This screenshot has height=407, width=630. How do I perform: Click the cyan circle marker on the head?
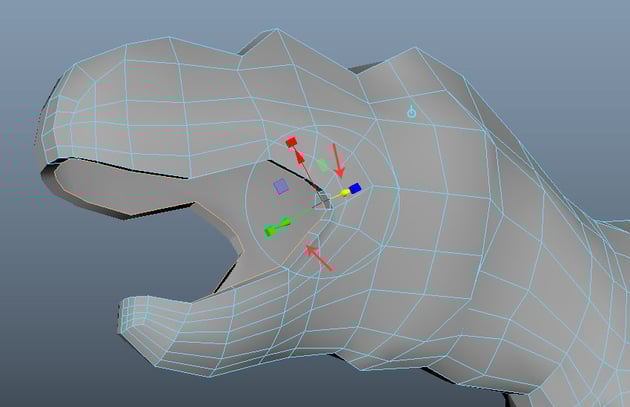coord(412,112)
